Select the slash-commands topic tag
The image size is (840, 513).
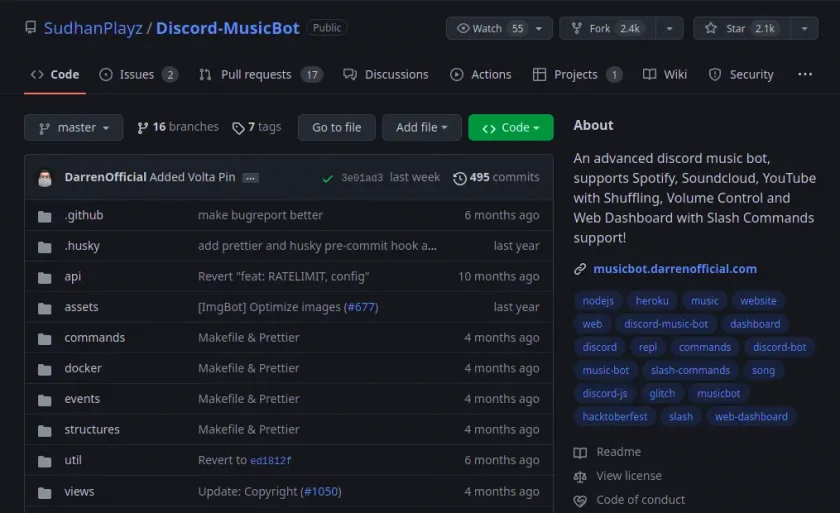pos(690,371)
